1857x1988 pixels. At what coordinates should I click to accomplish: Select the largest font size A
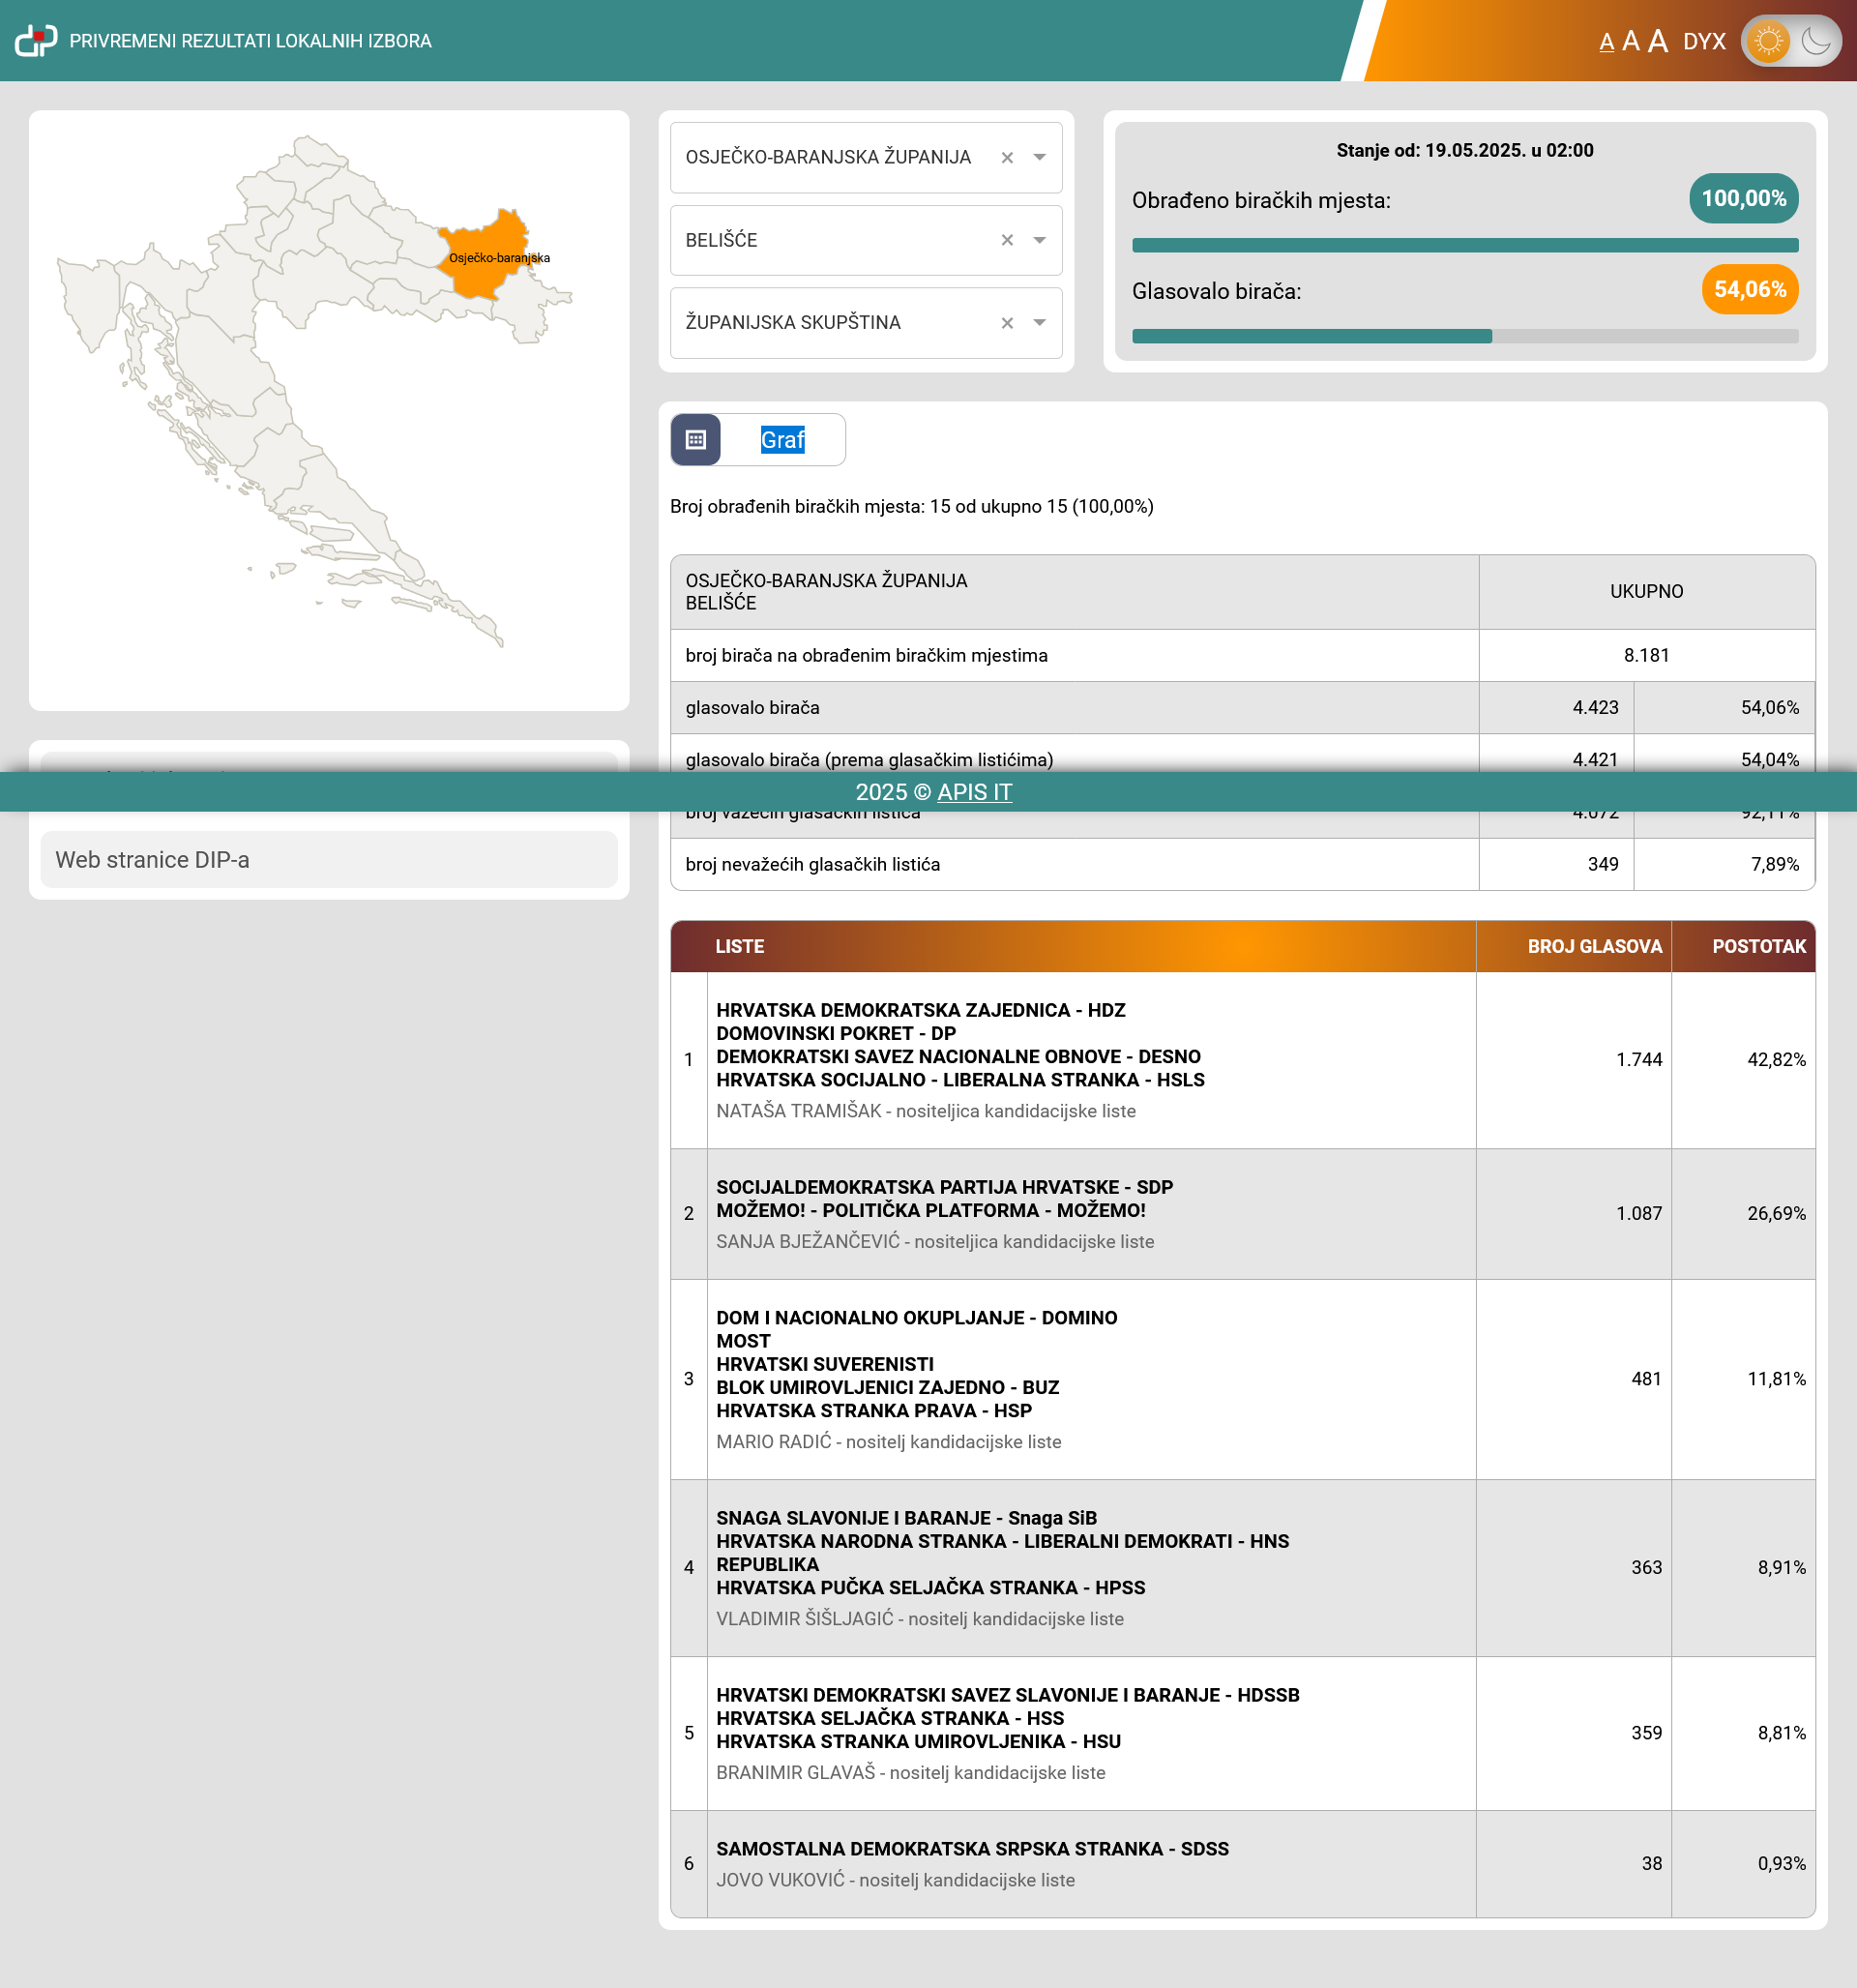coord(1658,41)
